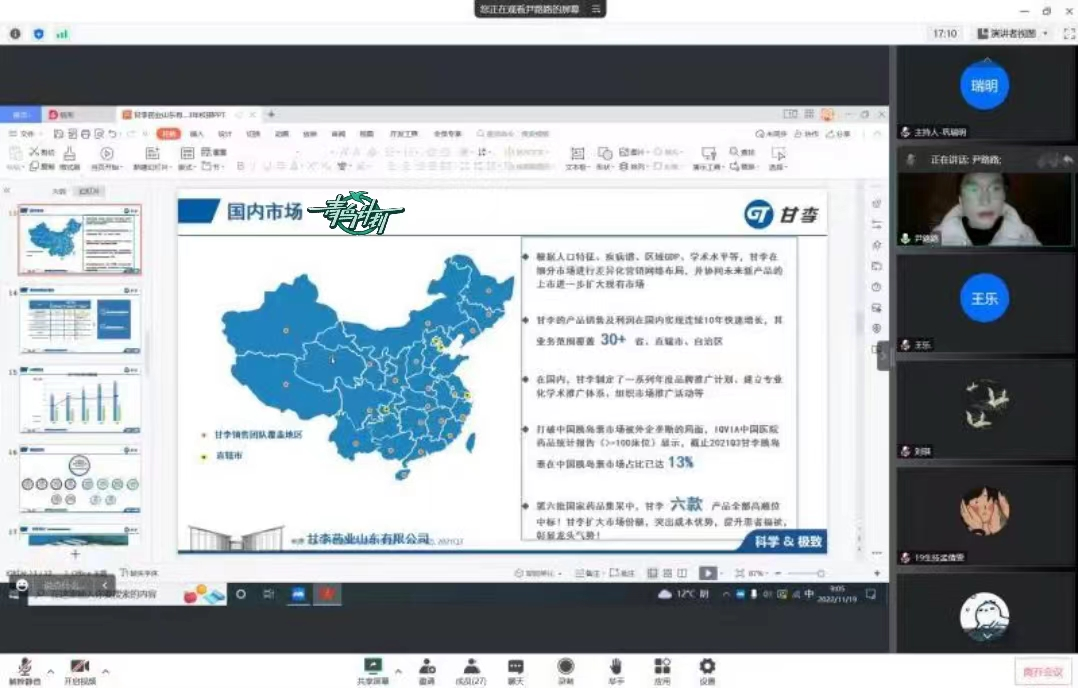Open Speaker View layout dropdown
This screenshot has width=1078, height=688.
1013,33
